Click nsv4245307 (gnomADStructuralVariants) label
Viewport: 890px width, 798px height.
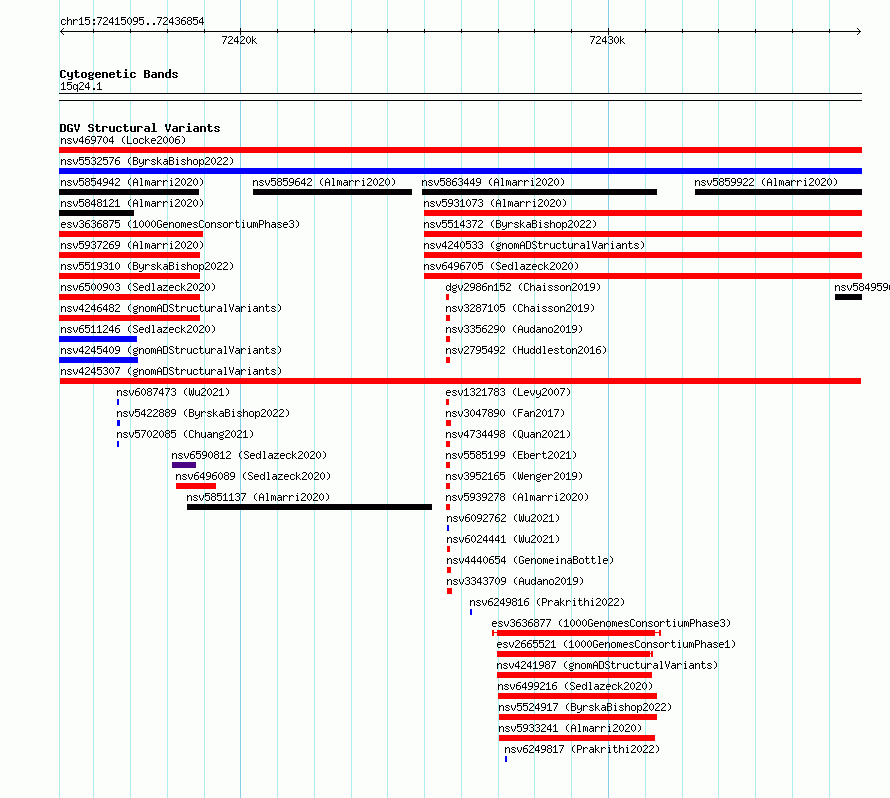tap(171, 371)
